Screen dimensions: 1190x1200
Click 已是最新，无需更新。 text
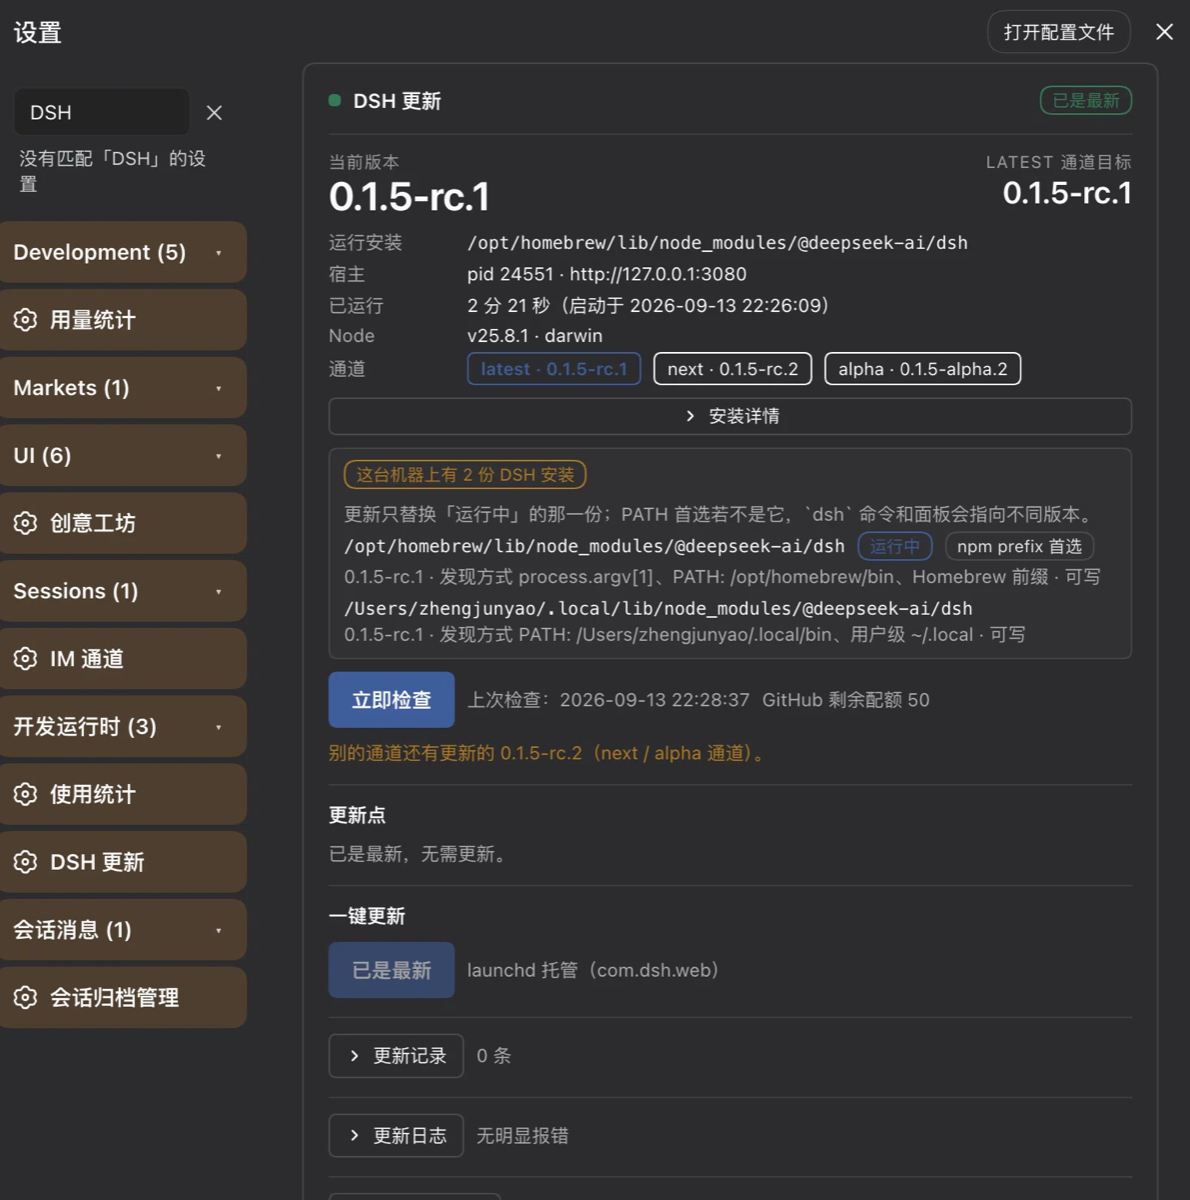tap(420, 854)
